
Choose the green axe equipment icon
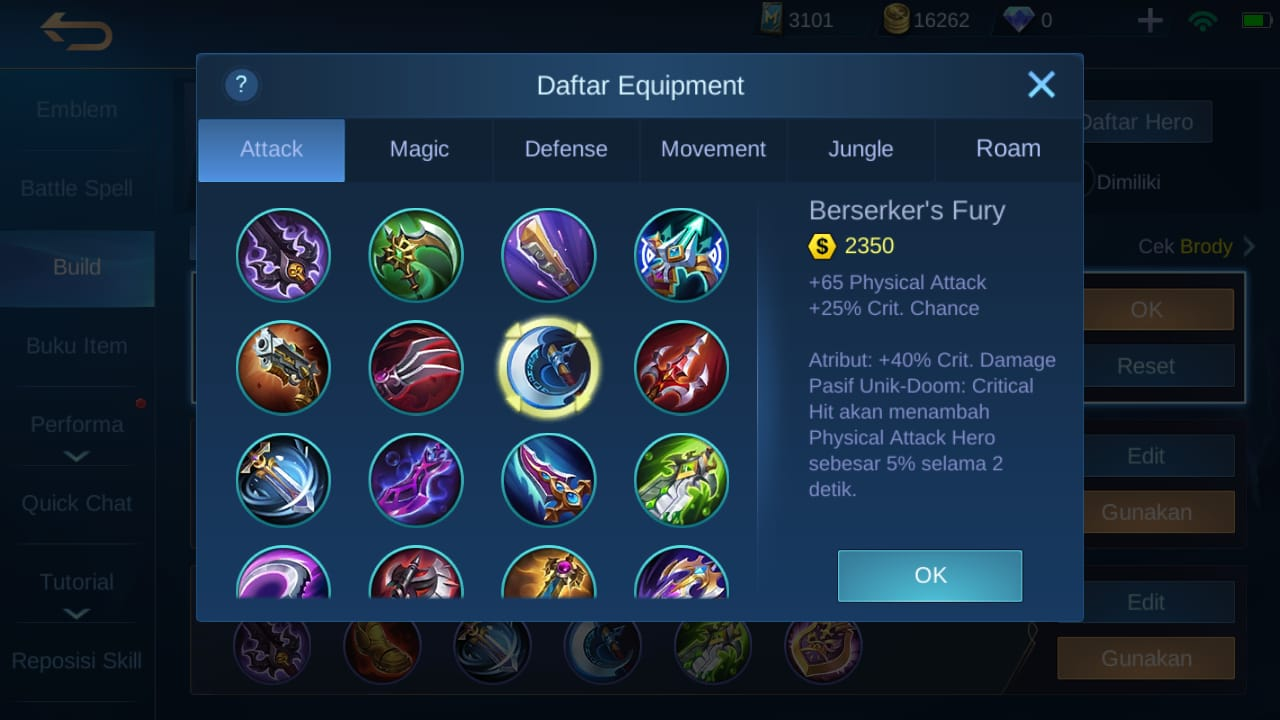coord(416,255)
